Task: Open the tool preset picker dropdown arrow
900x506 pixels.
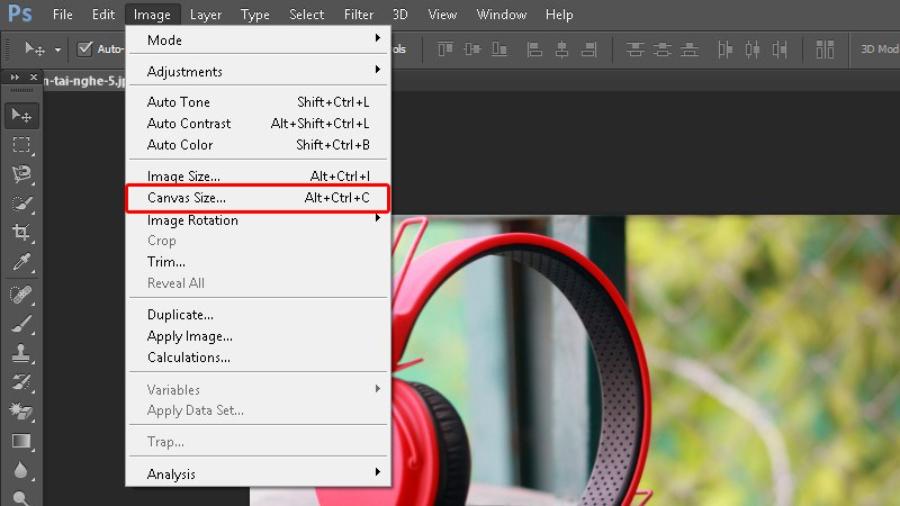Action: tap(57, 50)
